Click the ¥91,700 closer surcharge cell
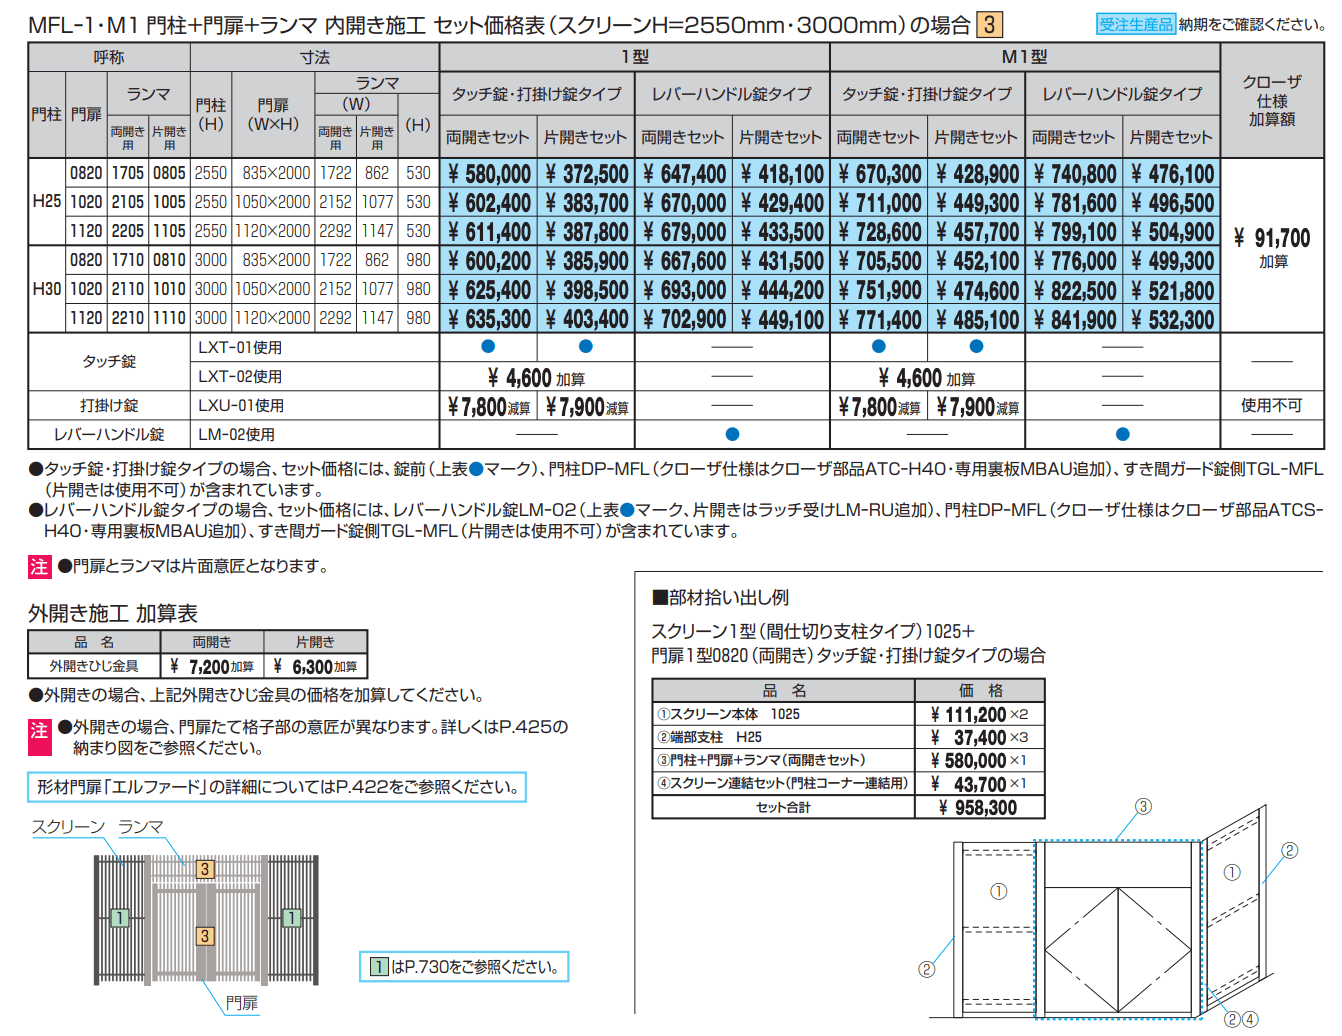The width and height of the screenshot is (1342, 1036). (1272, 238)
